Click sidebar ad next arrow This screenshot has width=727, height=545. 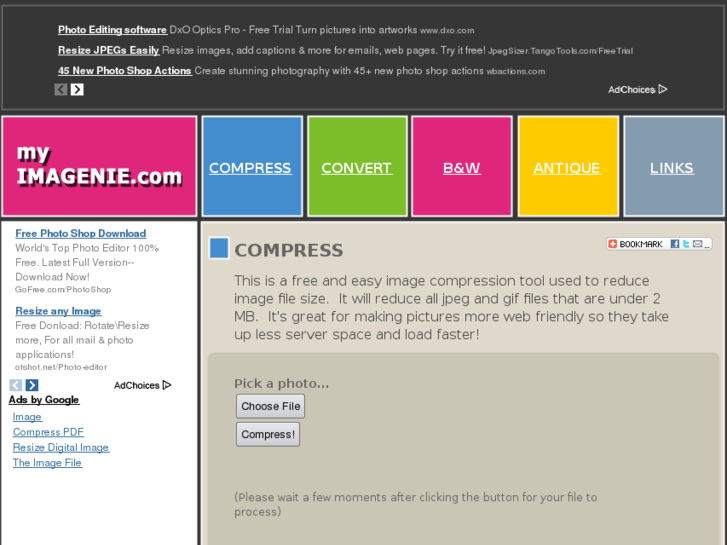point(32,385)
